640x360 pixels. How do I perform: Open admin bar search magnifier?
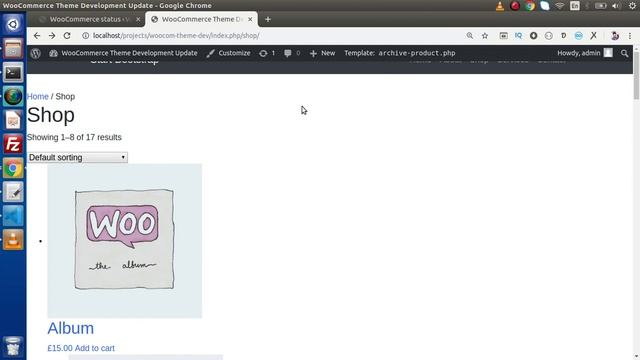click(x=624, y=53)
